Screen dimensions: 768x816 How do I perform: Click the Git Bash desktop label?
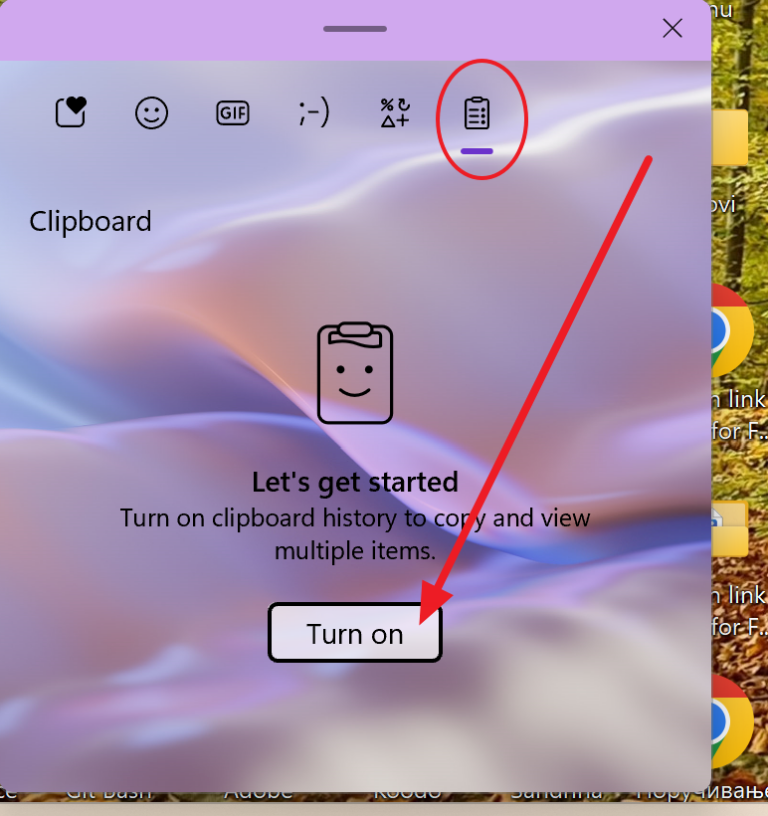109,795
